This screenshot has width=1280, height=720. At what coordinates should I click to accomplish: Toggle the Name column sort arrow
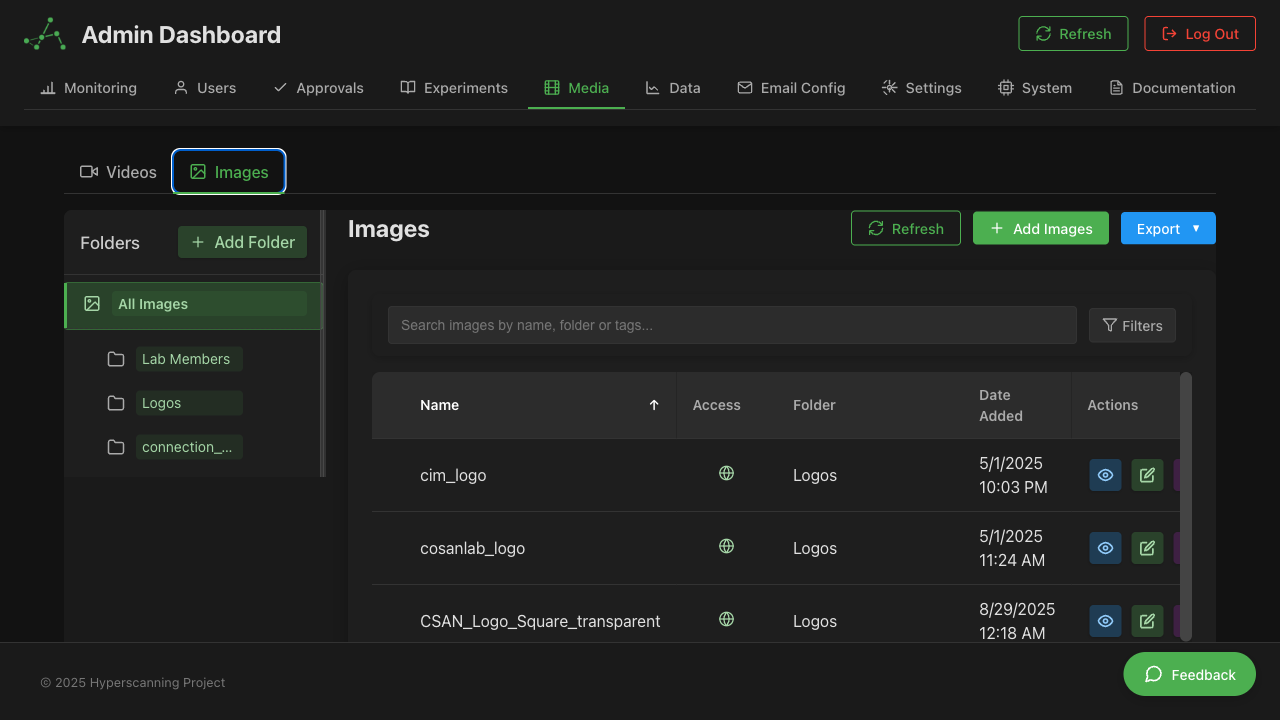point(654,405)
